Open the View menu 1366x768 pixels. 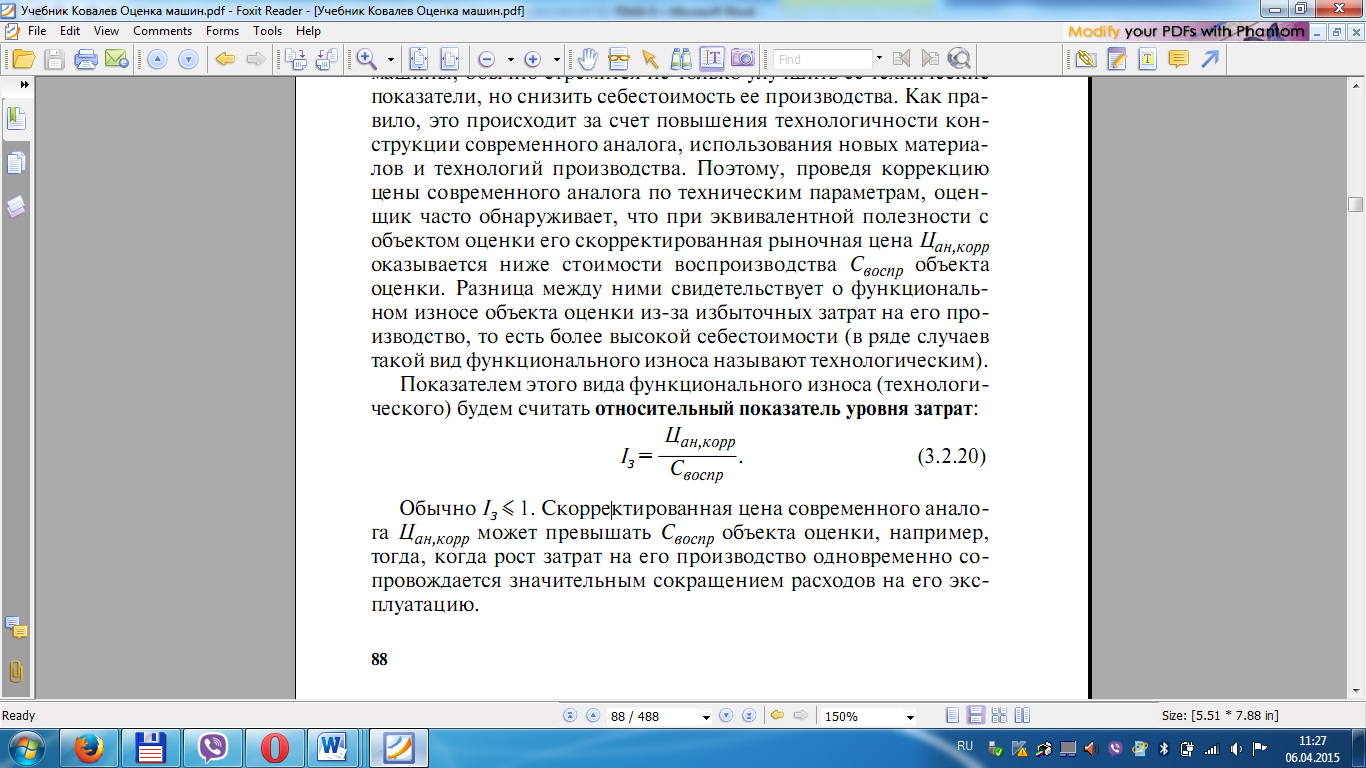(x=106, y=31)
